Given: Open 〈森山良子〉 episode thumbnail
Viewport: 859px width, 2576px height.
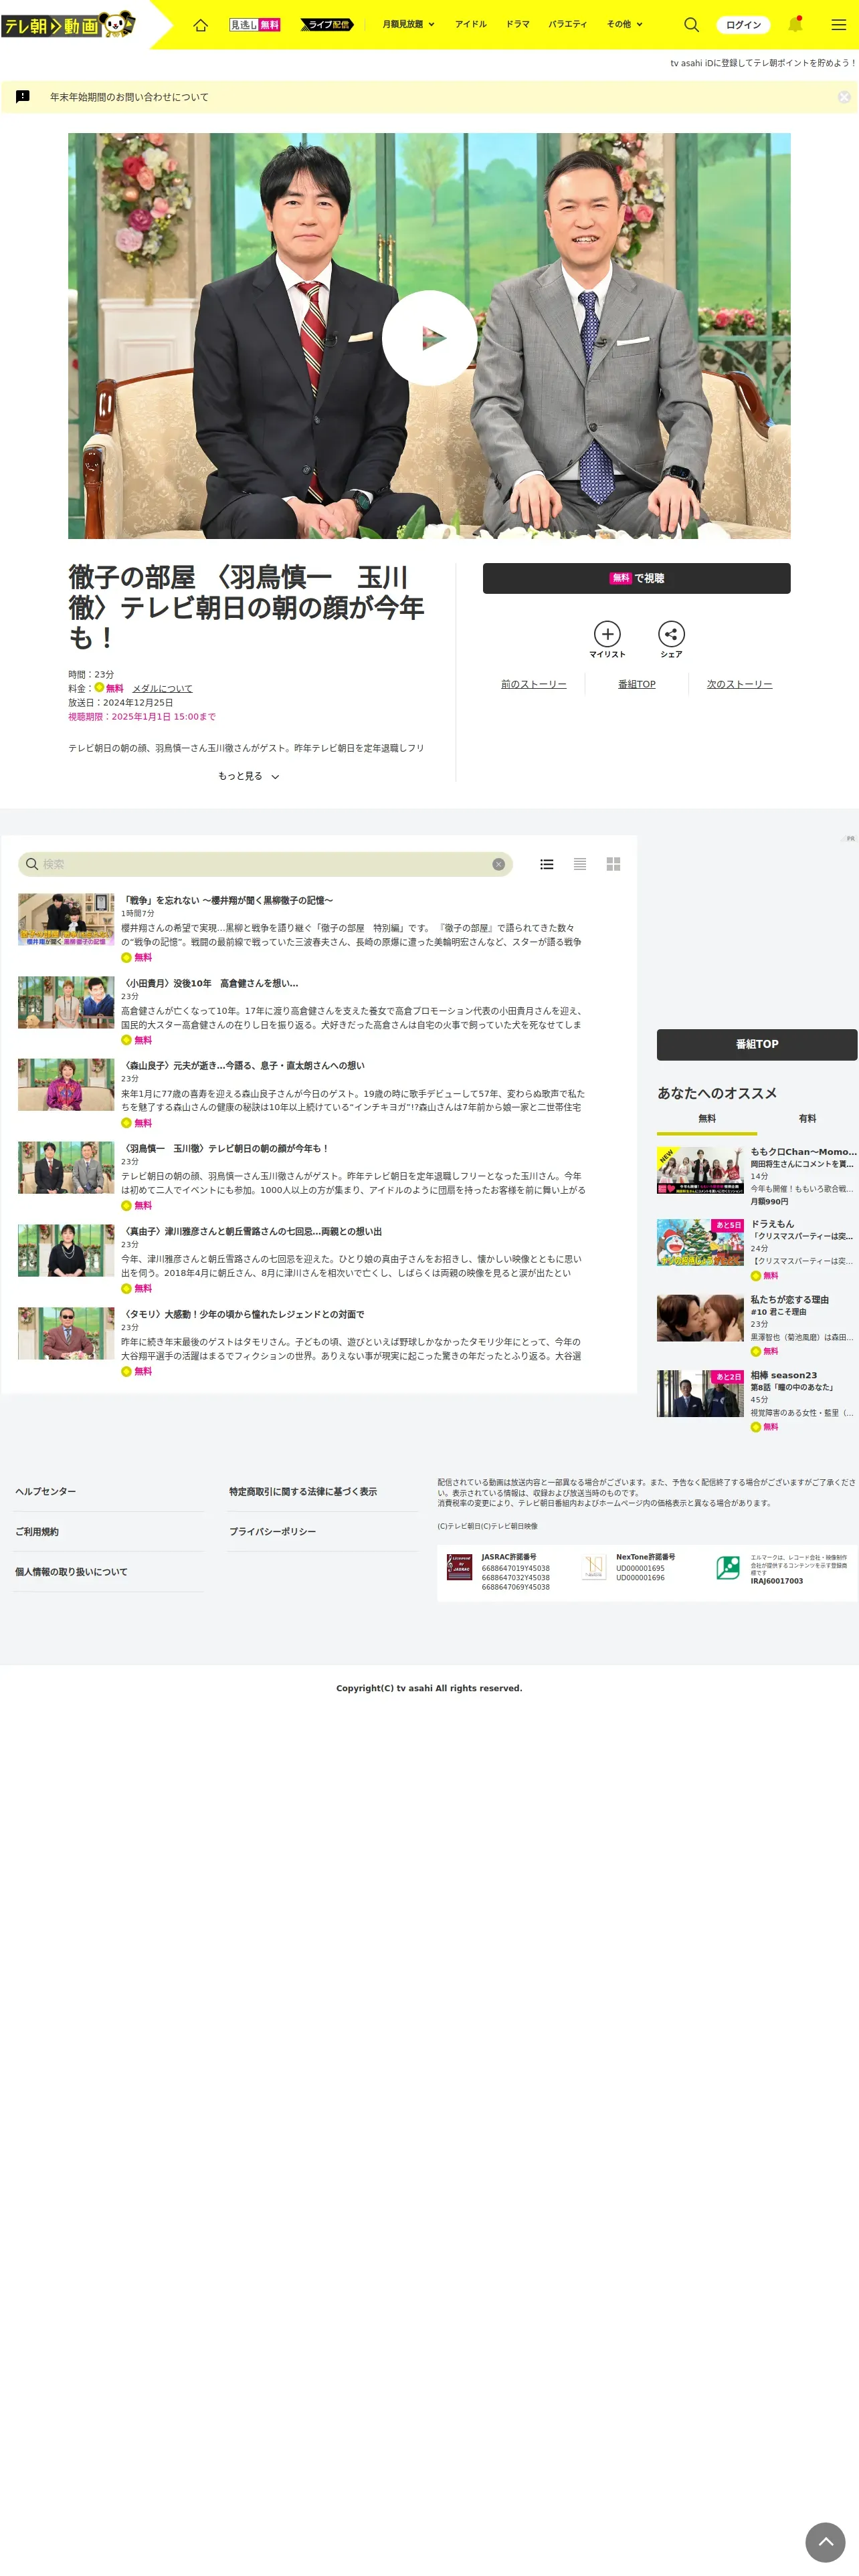Looking at the screenshot, I should coord(66,1085).
